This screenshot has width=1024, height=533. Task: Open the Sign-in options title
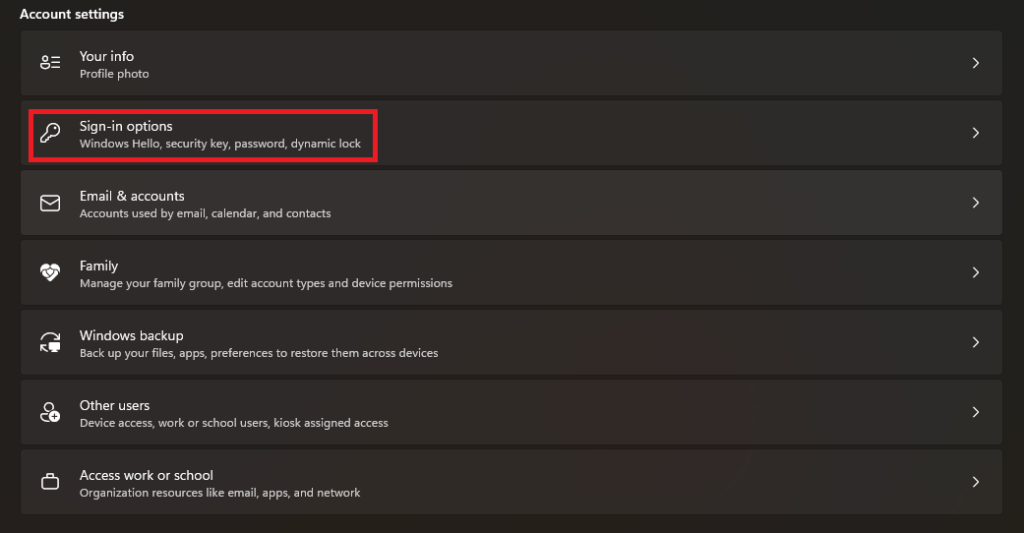pos(126,126)
